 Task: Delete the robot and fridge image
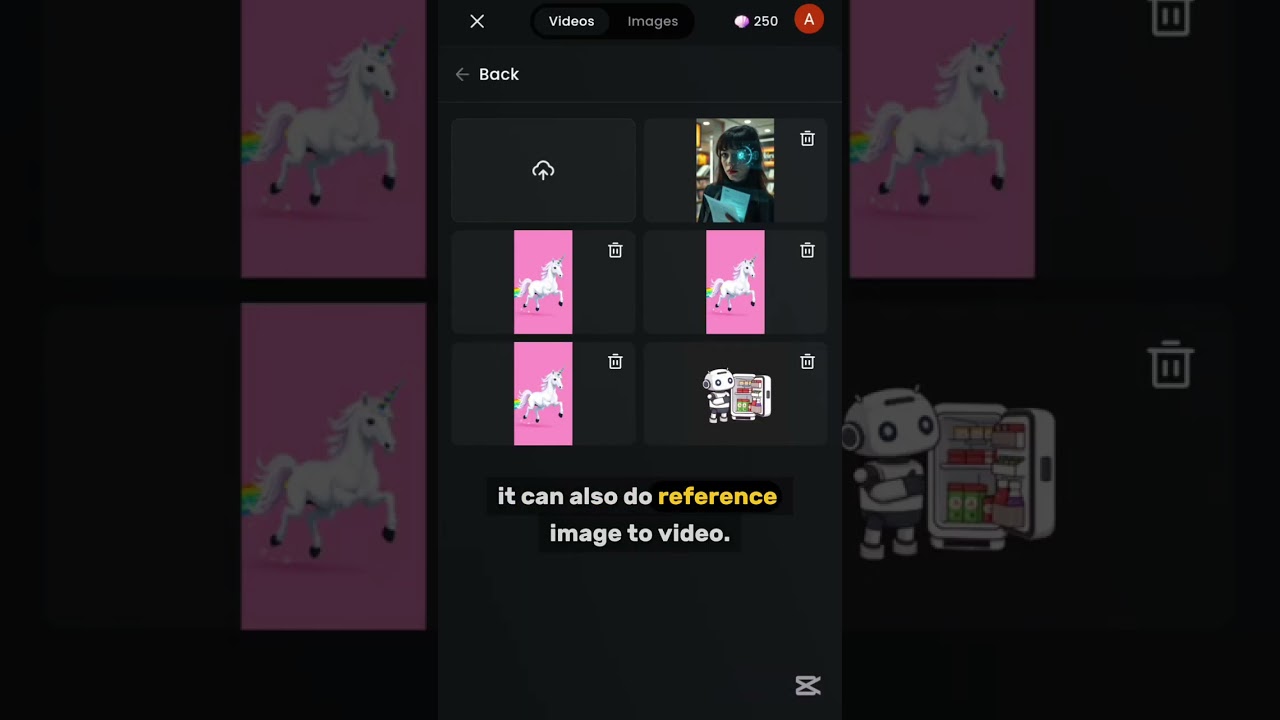807,362
